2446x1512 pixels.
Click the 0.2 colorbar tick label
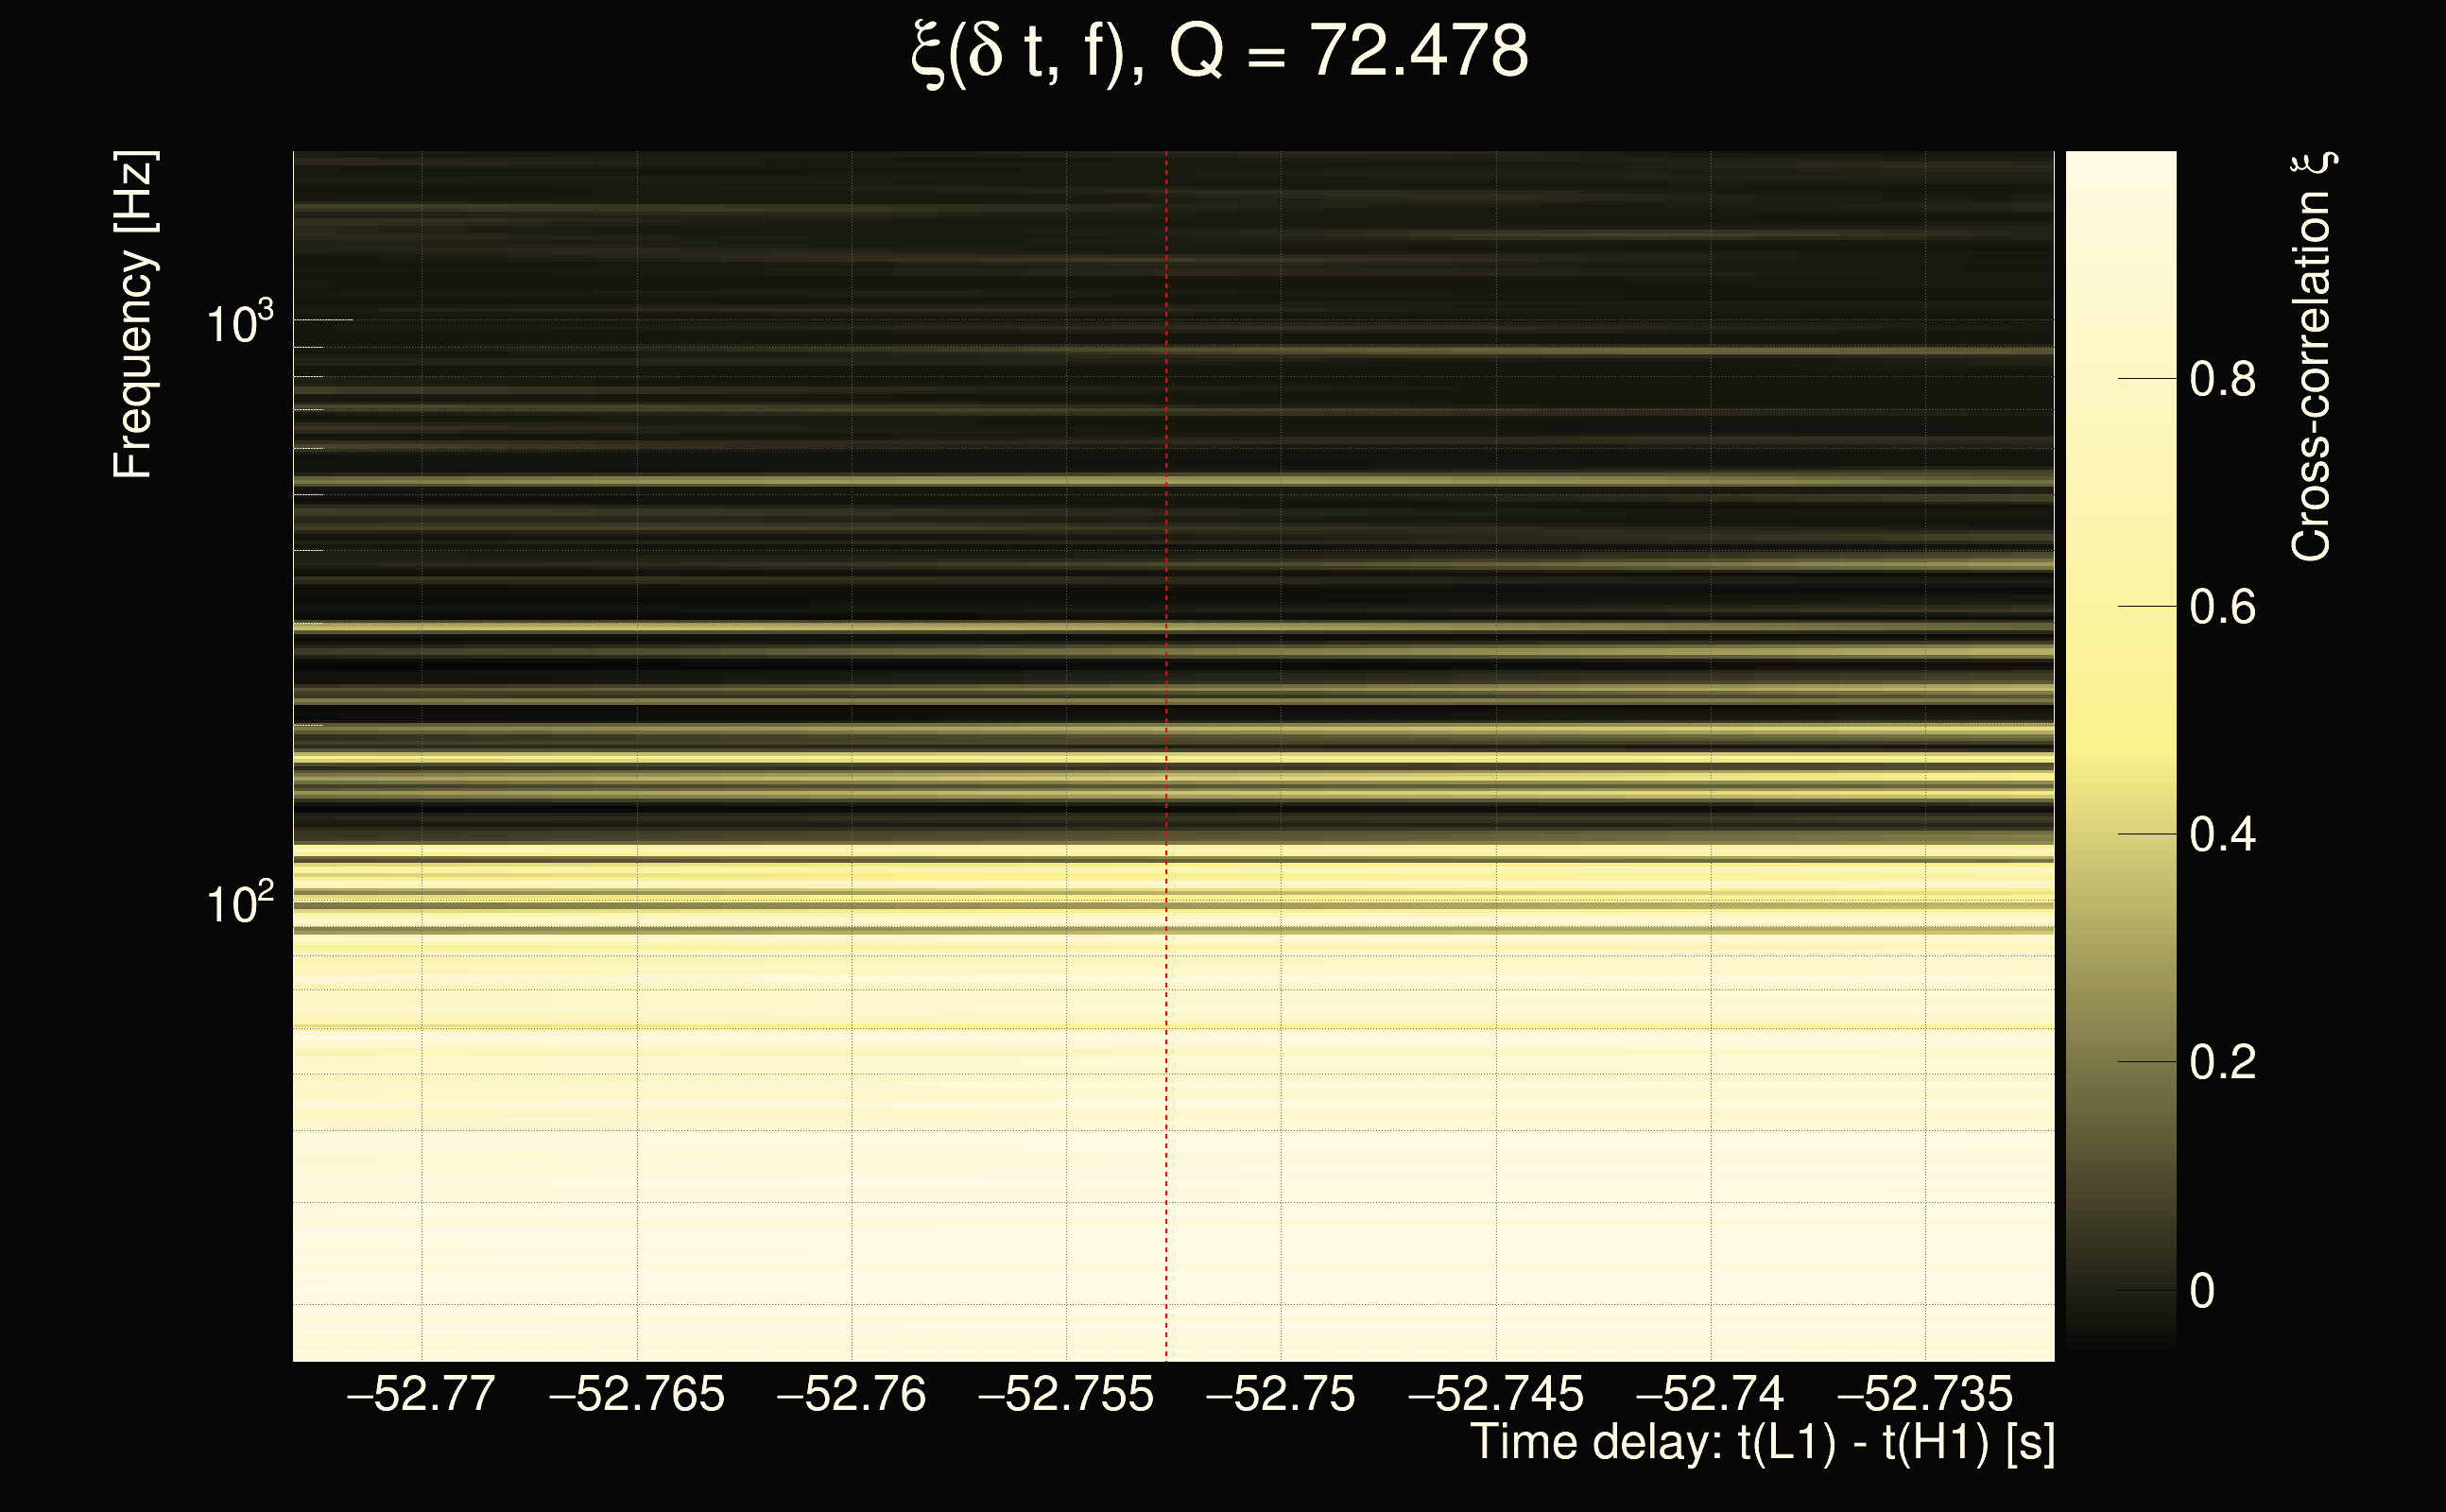tap(2222, 1062)
